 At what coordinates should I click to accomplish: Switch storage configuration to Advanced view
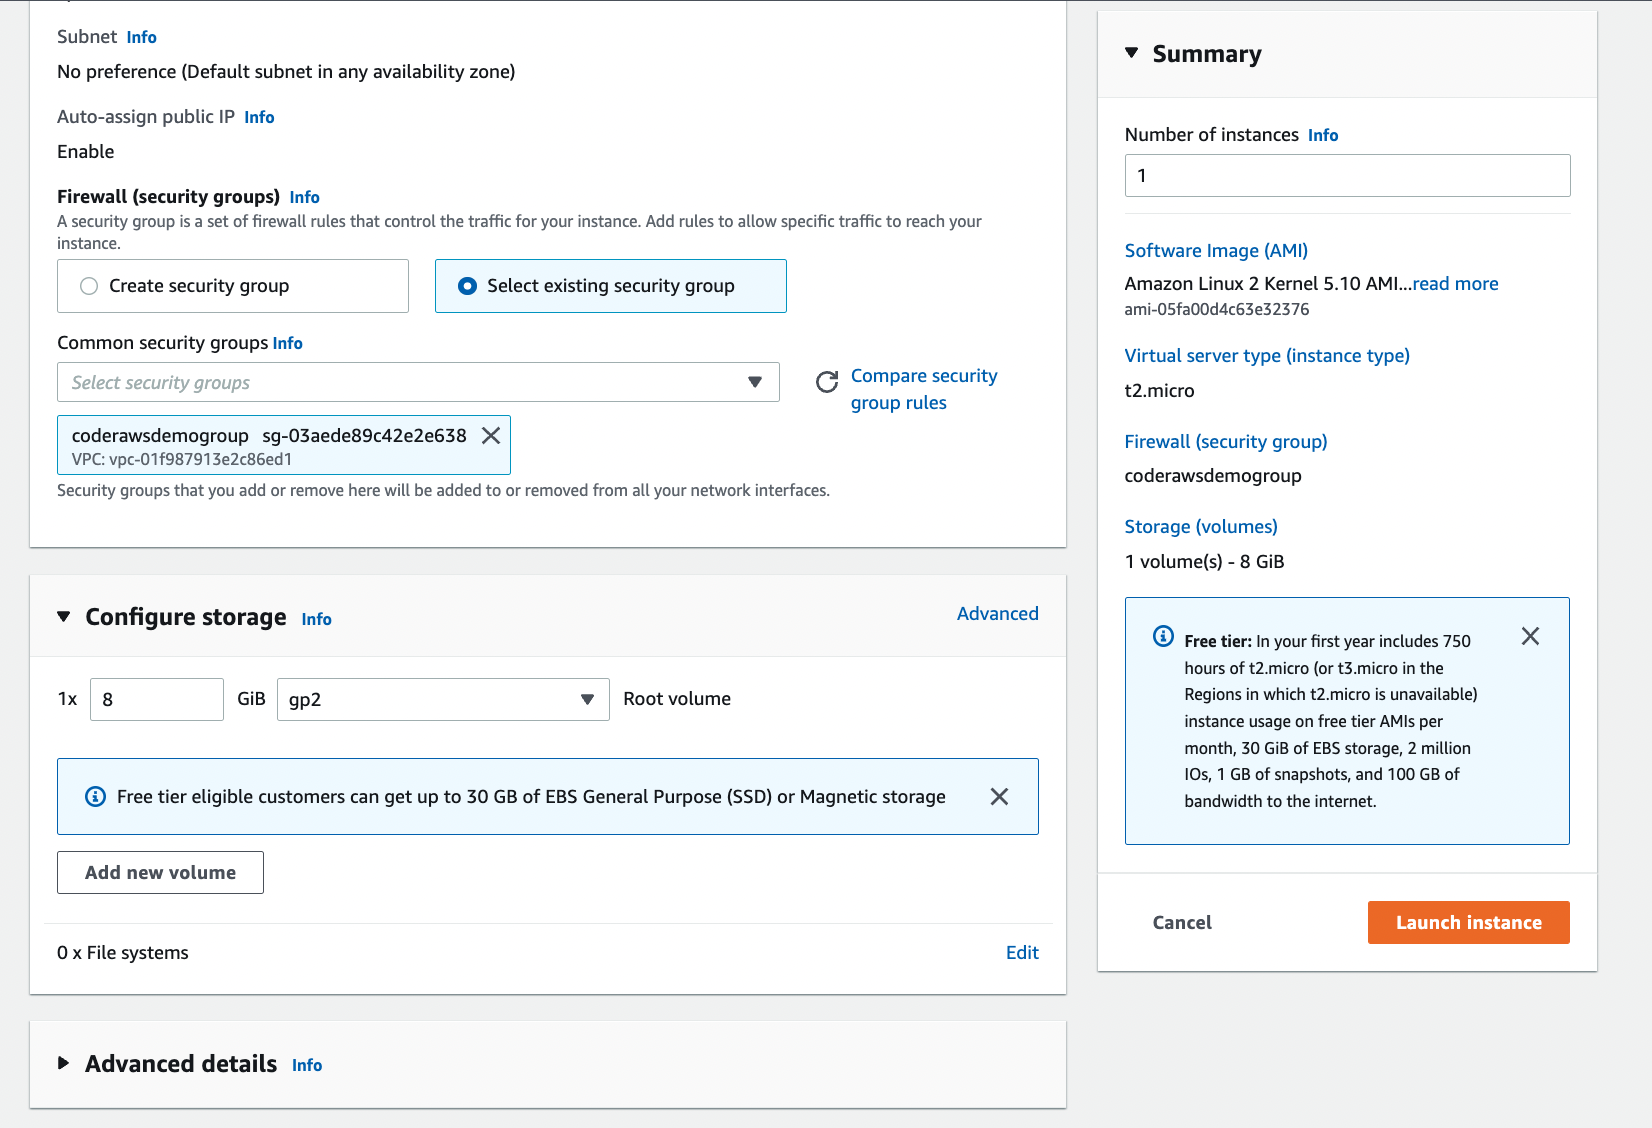[x=997, y=614]
